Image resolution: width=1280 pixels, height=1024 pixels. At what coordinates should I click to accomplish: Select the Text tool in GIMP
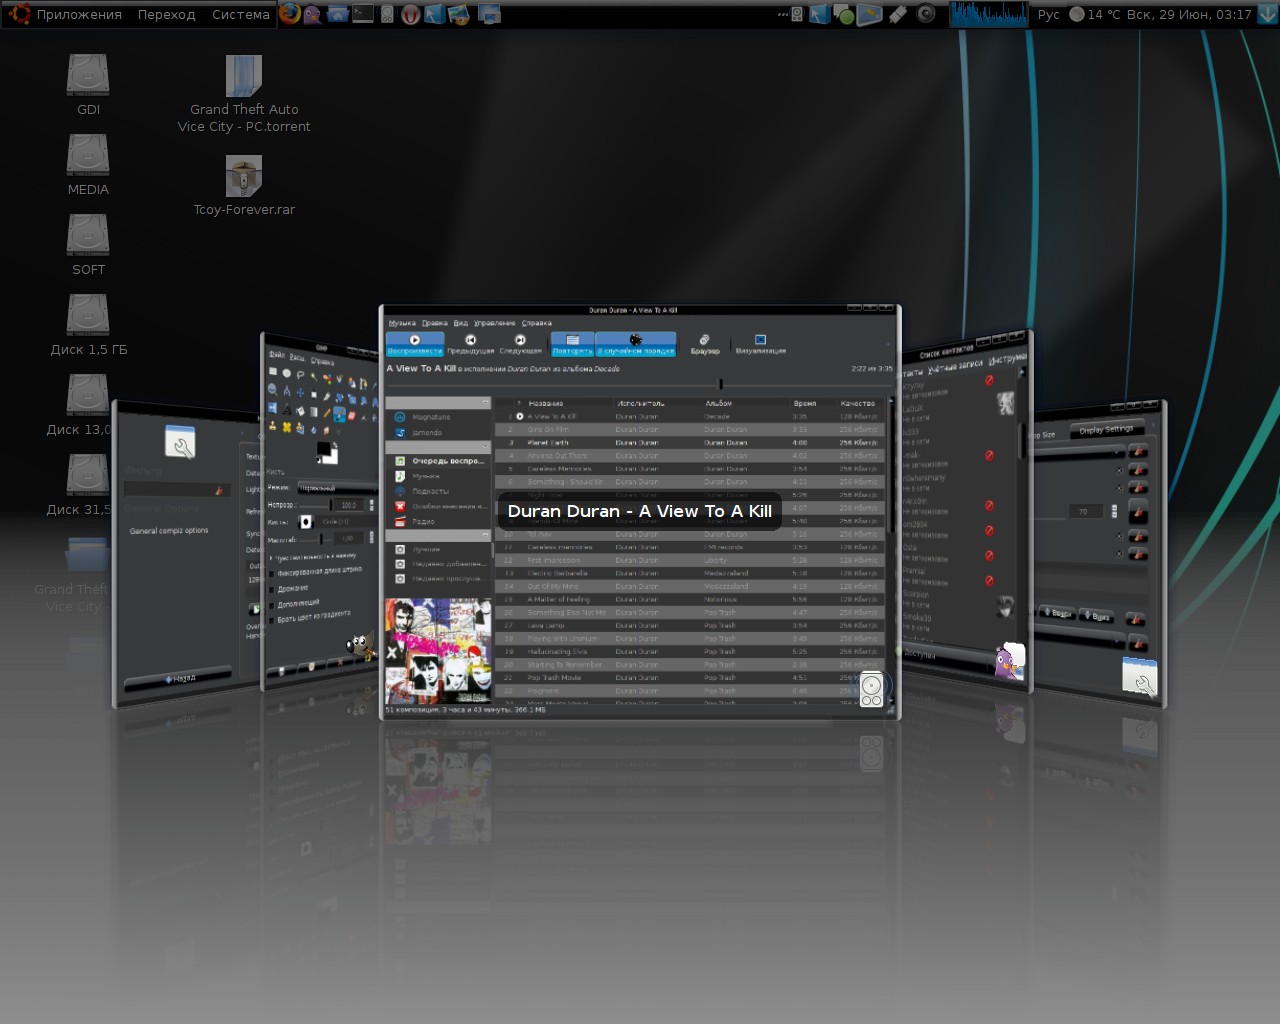(286, 408)
